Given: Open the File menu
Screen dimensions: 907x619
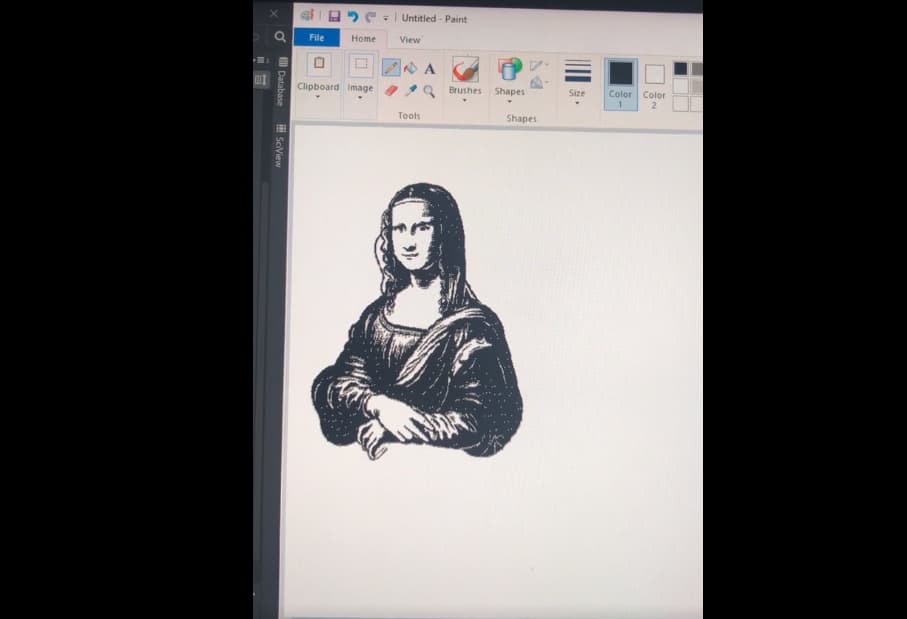Looking at the screenshot, I should click(x=317, y=37).
